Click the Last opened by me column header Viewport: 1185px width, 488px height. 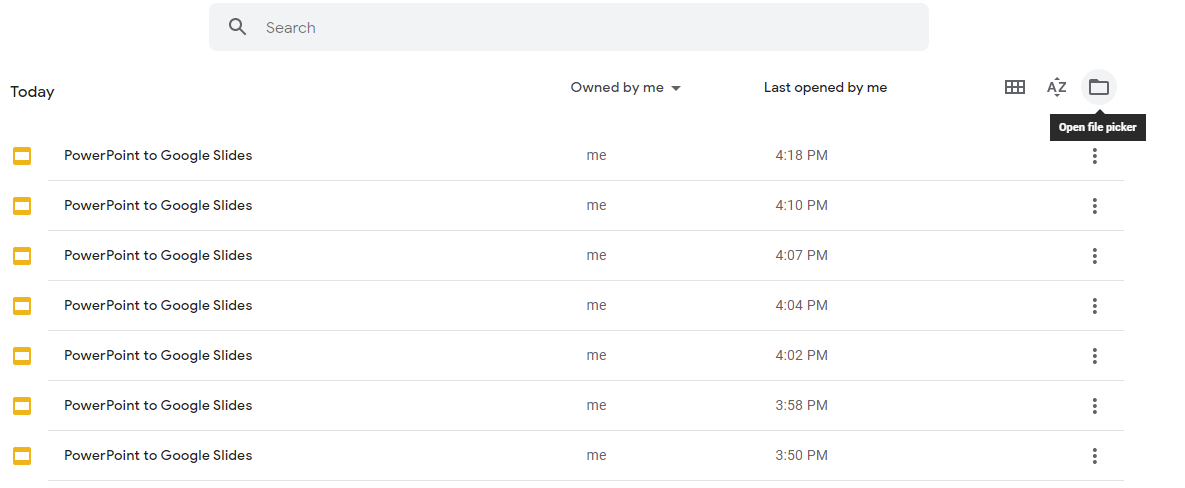click(825, 88)
